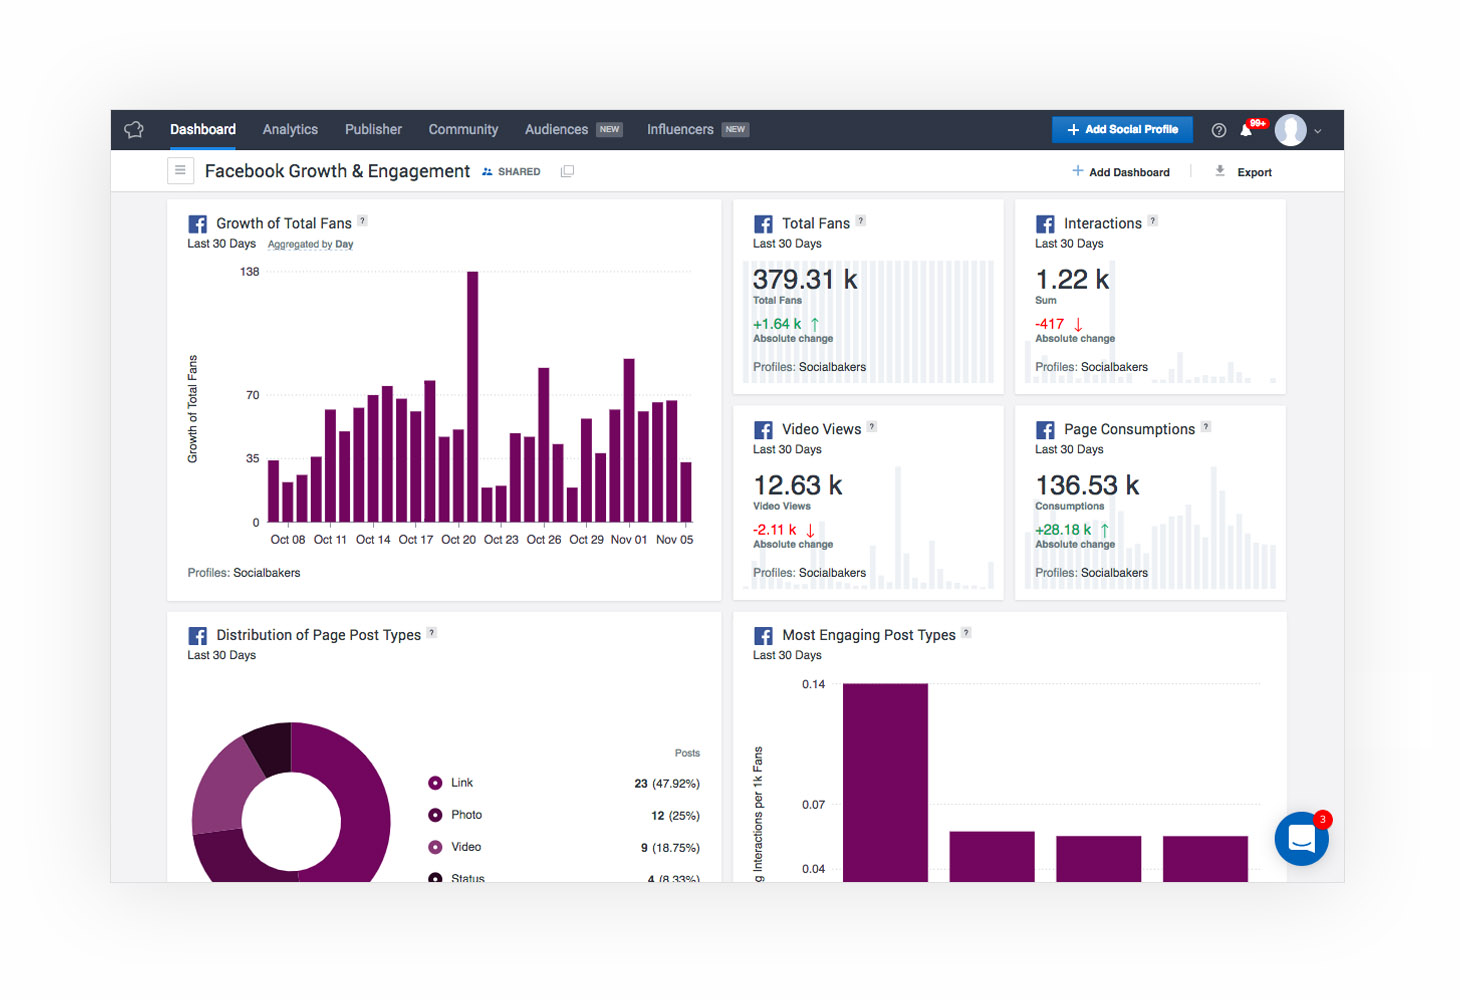
Task: Open the Influencers tab
Action: 680,129
